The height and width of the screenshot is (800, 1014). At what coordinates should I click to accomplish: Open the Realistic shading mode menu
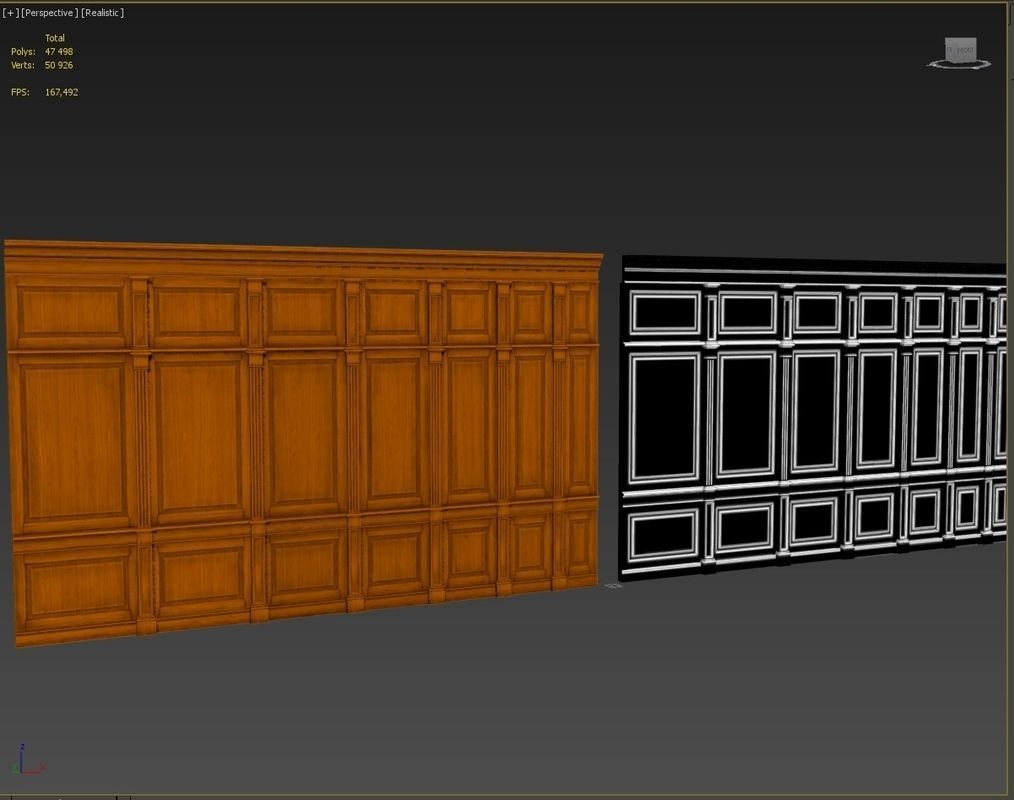click(102, 13)
